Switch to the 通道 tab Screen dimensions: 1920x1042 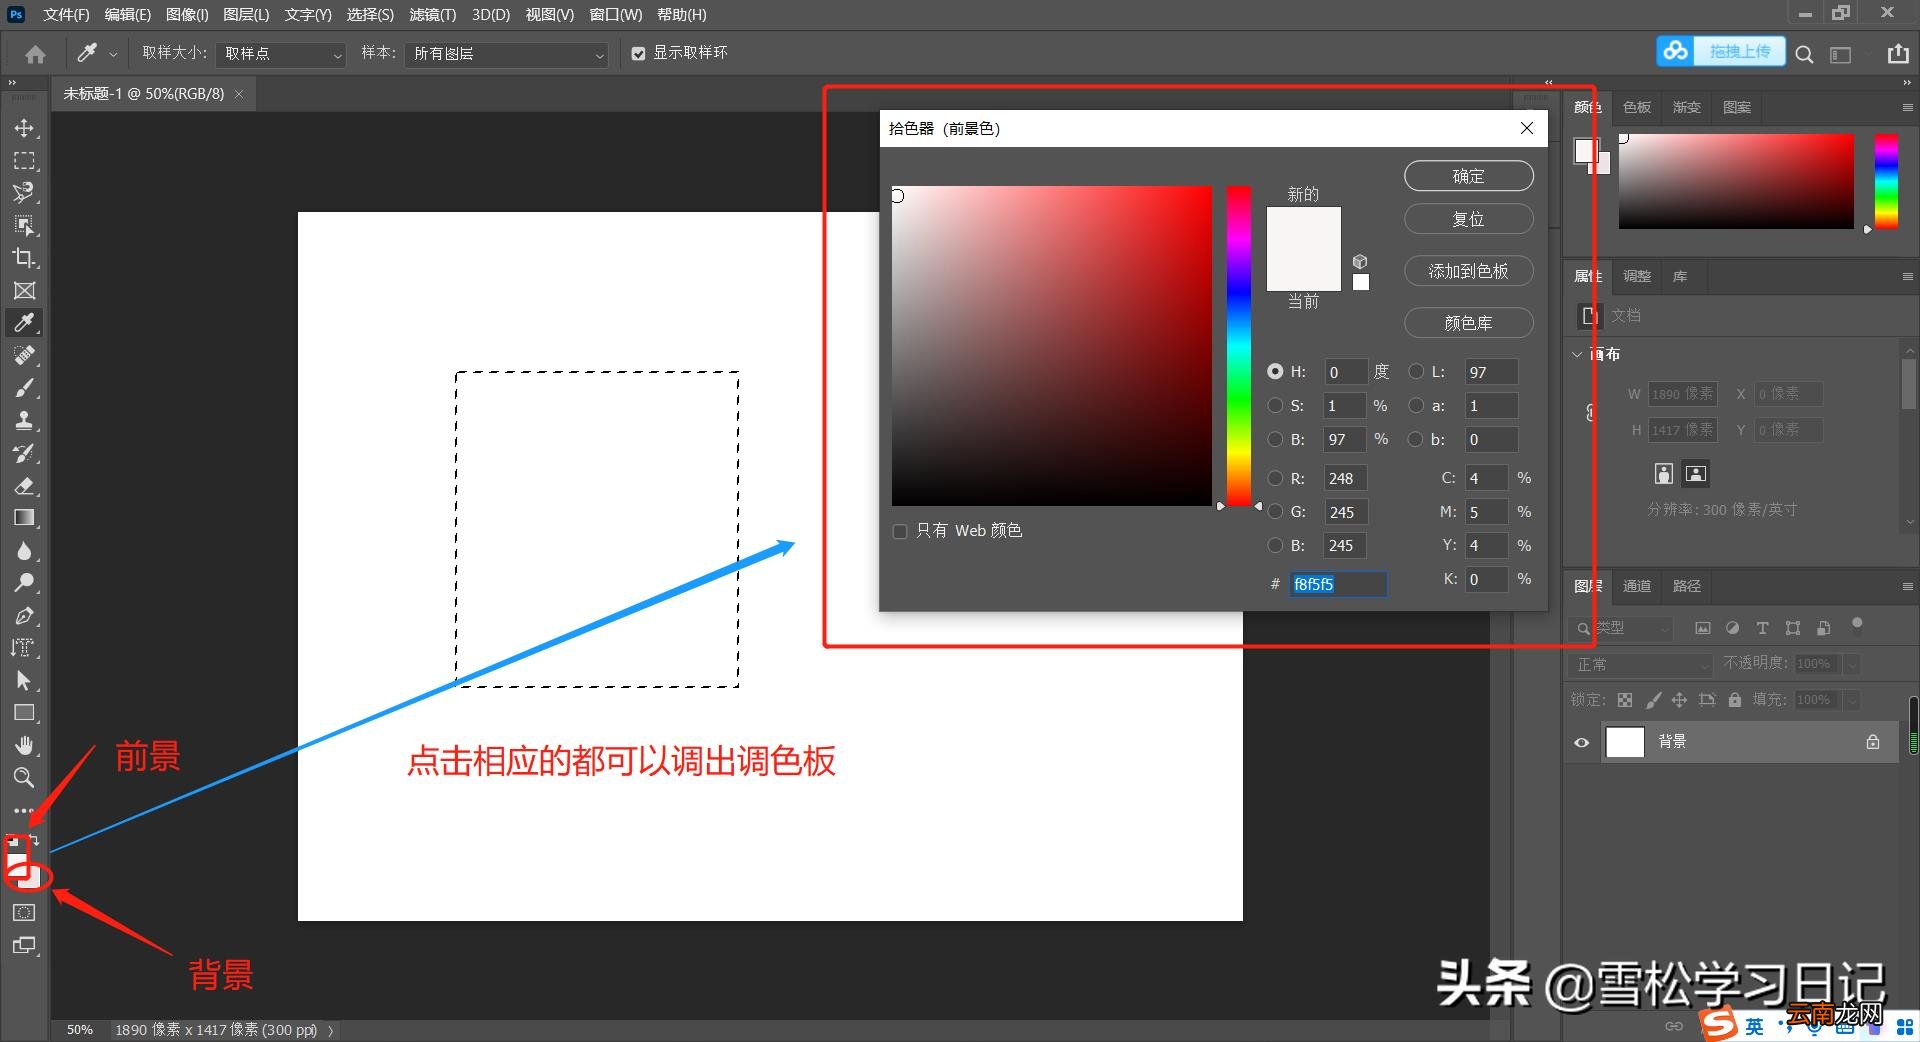(1637, 586)
